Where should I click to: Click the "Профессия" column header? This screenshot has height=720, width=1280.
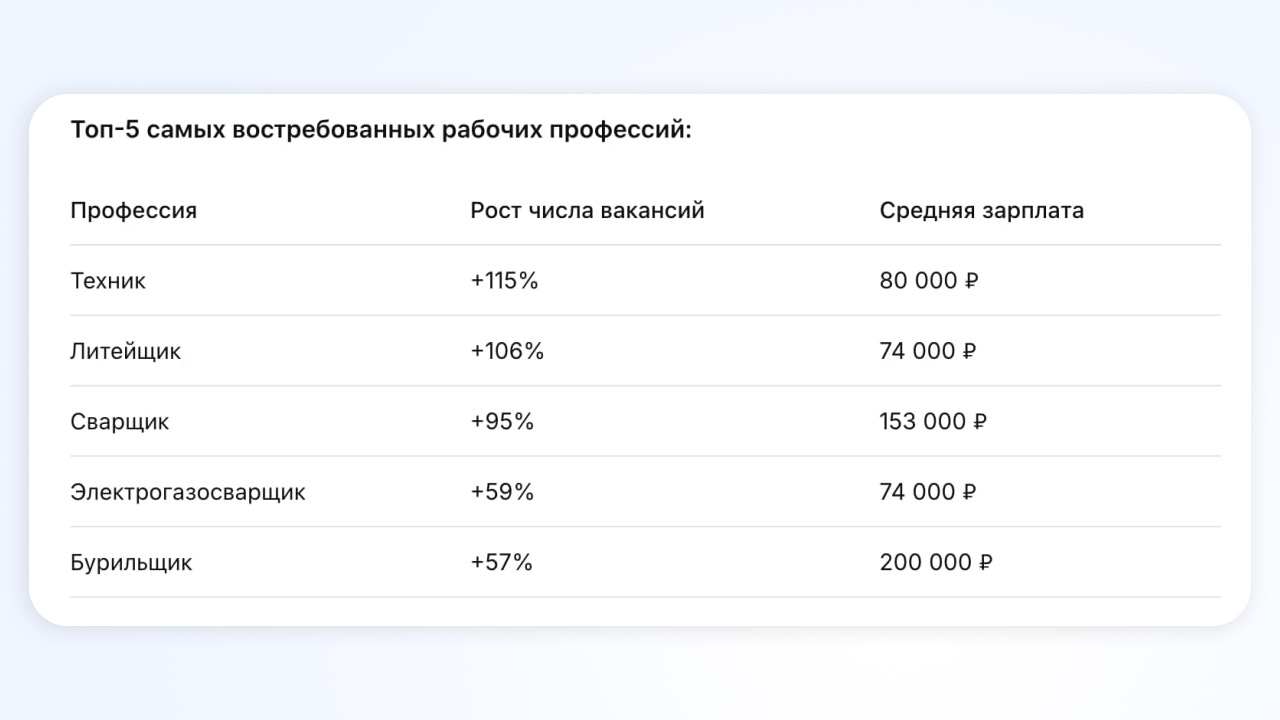coord(134,211)
